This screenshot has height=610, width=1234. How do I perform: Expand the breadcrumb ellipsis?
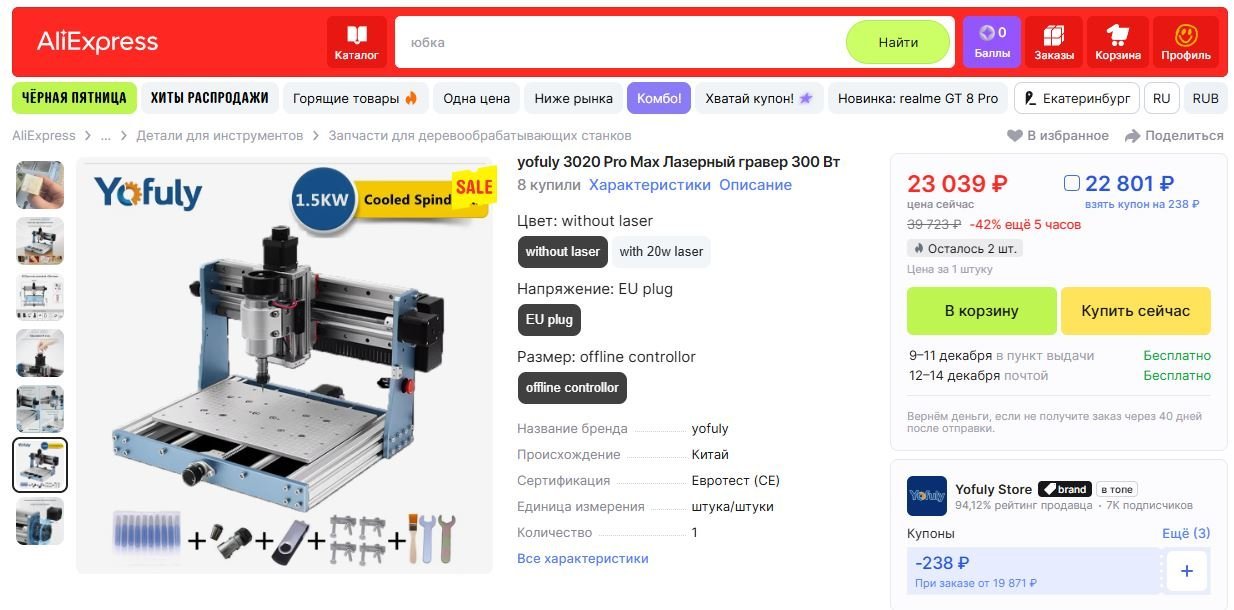[x=105, y=135]
